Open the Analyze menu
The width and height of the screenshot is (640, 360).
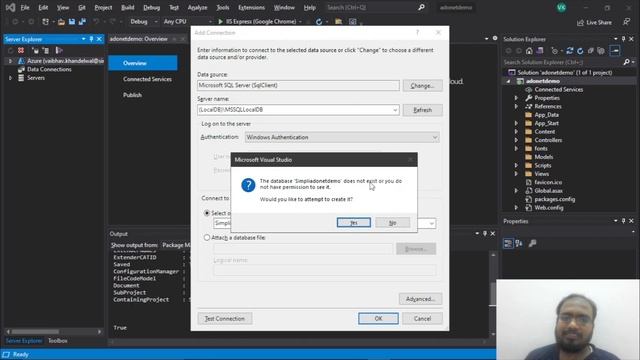coord(197,7)
